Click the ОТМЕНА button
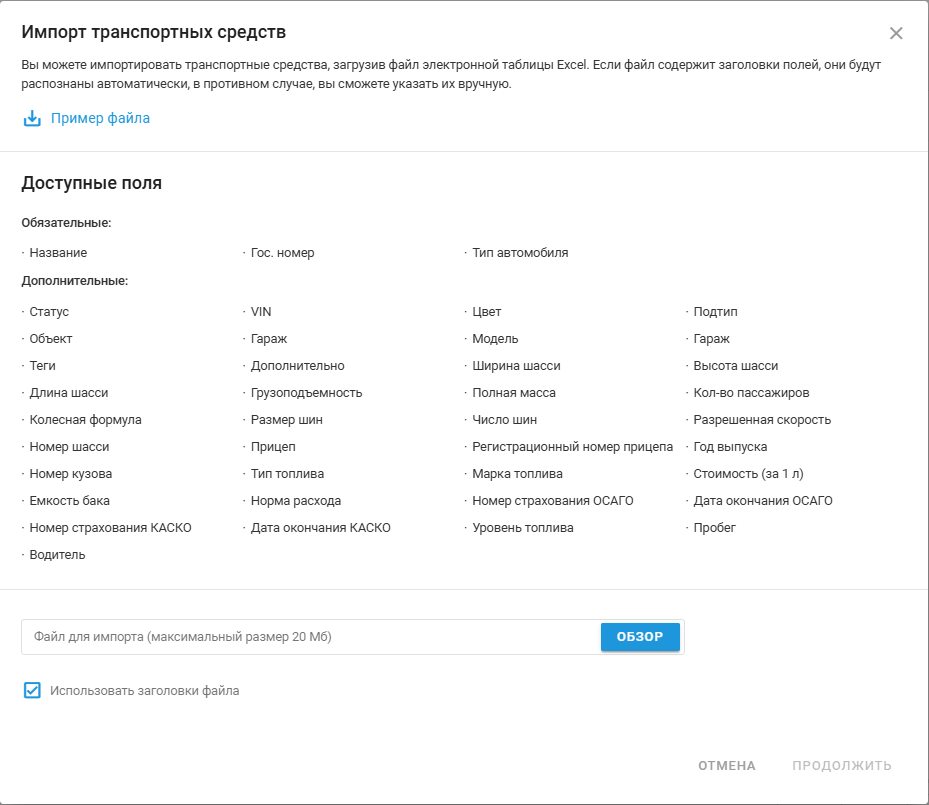 pyautogui.click(x=726, y=765)
